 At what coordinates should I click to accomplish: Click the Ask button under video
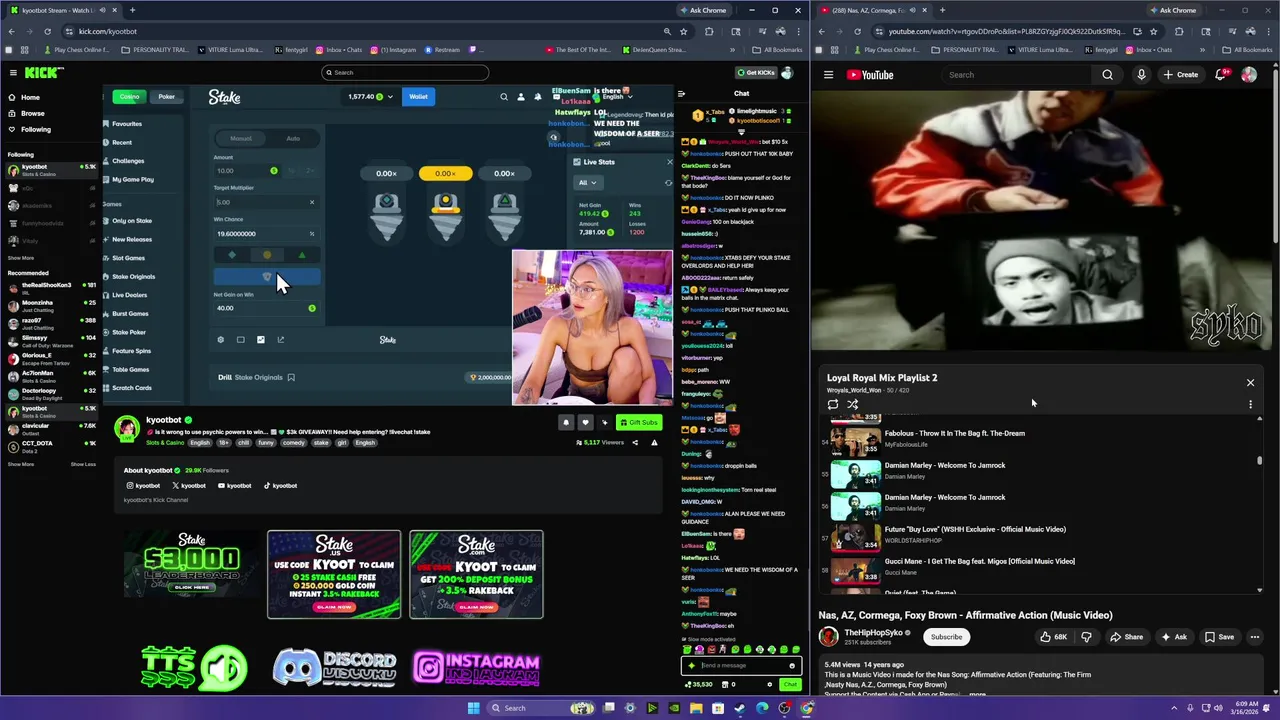[x=1174, y=637]
